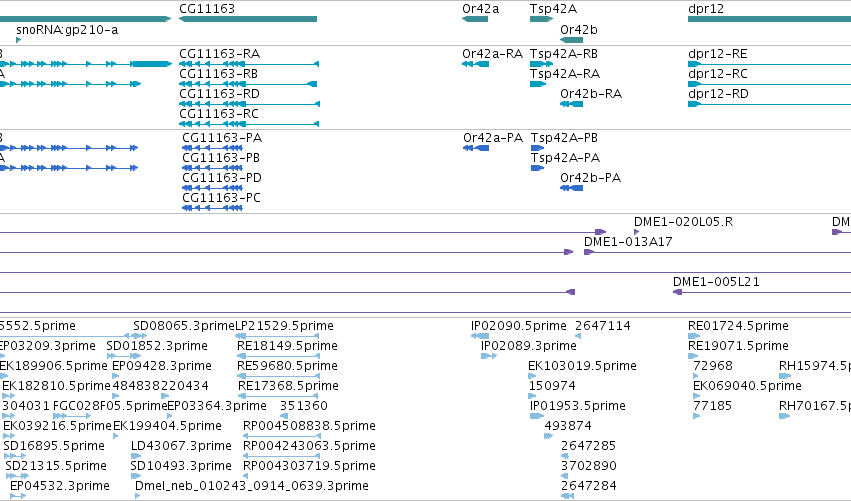Open the SD16895.5prime EST label
Image resolution: width=851 pixels, height=501 pixels.
[x=54, y=447]
